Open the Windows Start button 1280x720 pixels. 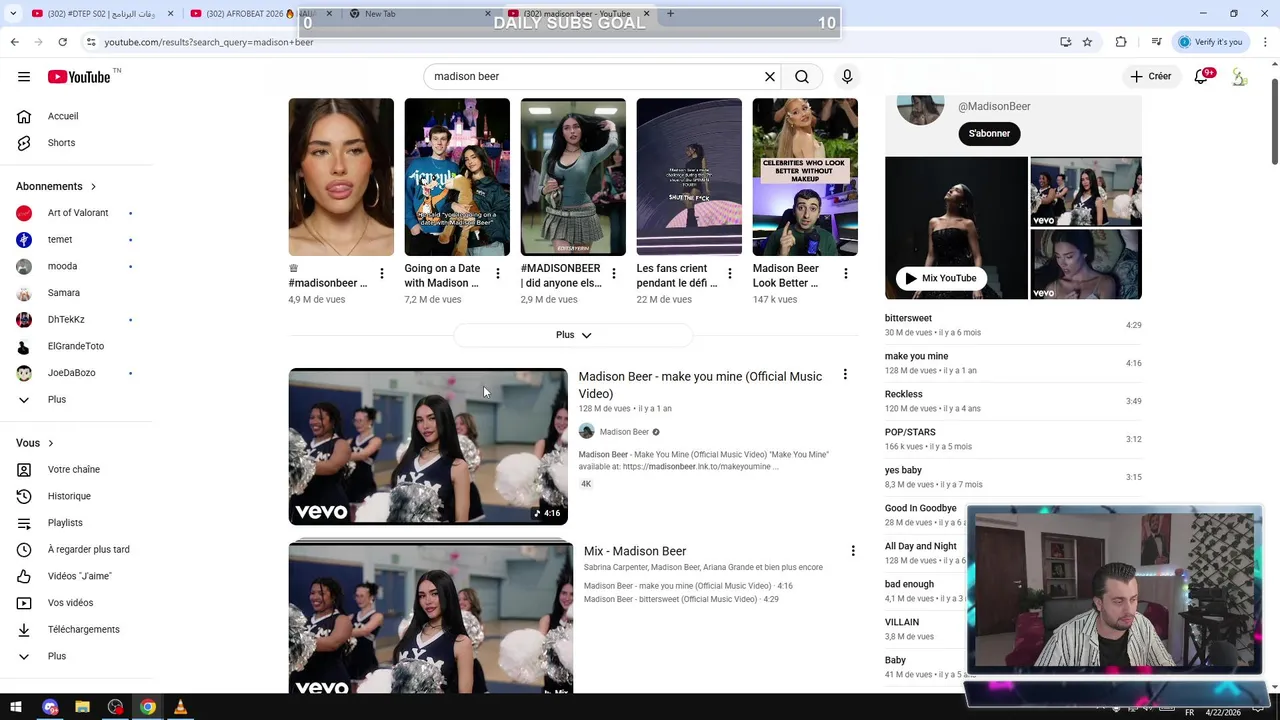click(x=16, y=707)
